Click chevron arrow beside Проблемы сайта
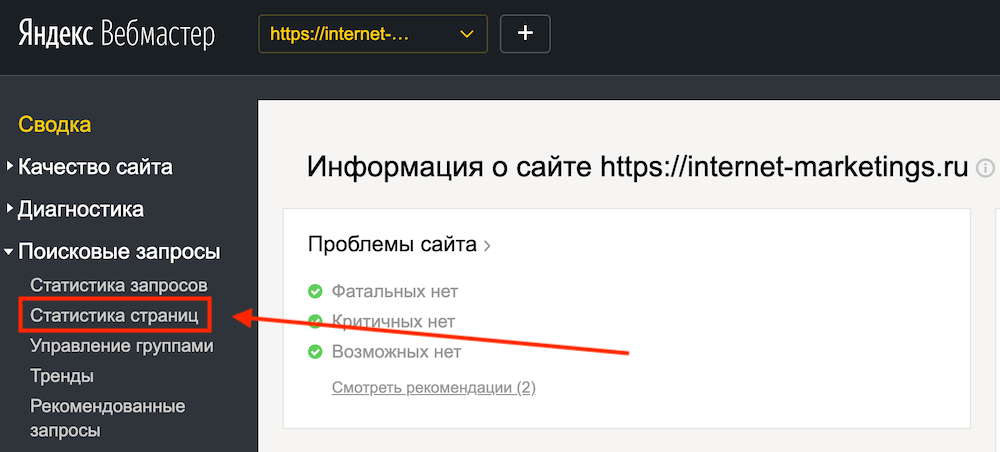Image resolution: width=1000 pixels, height=452 pixels. click(x=487, y=245)
